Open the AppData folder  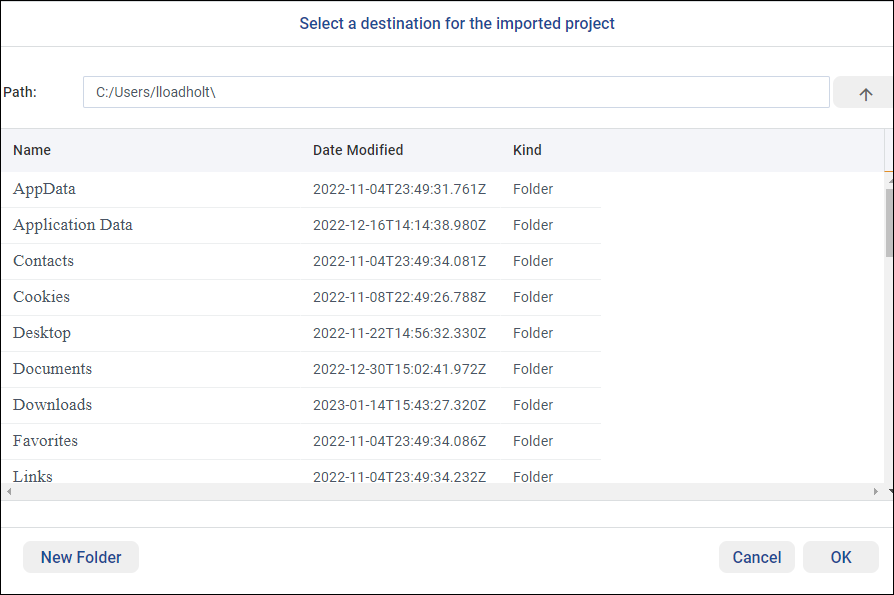[x=44, y=189]
